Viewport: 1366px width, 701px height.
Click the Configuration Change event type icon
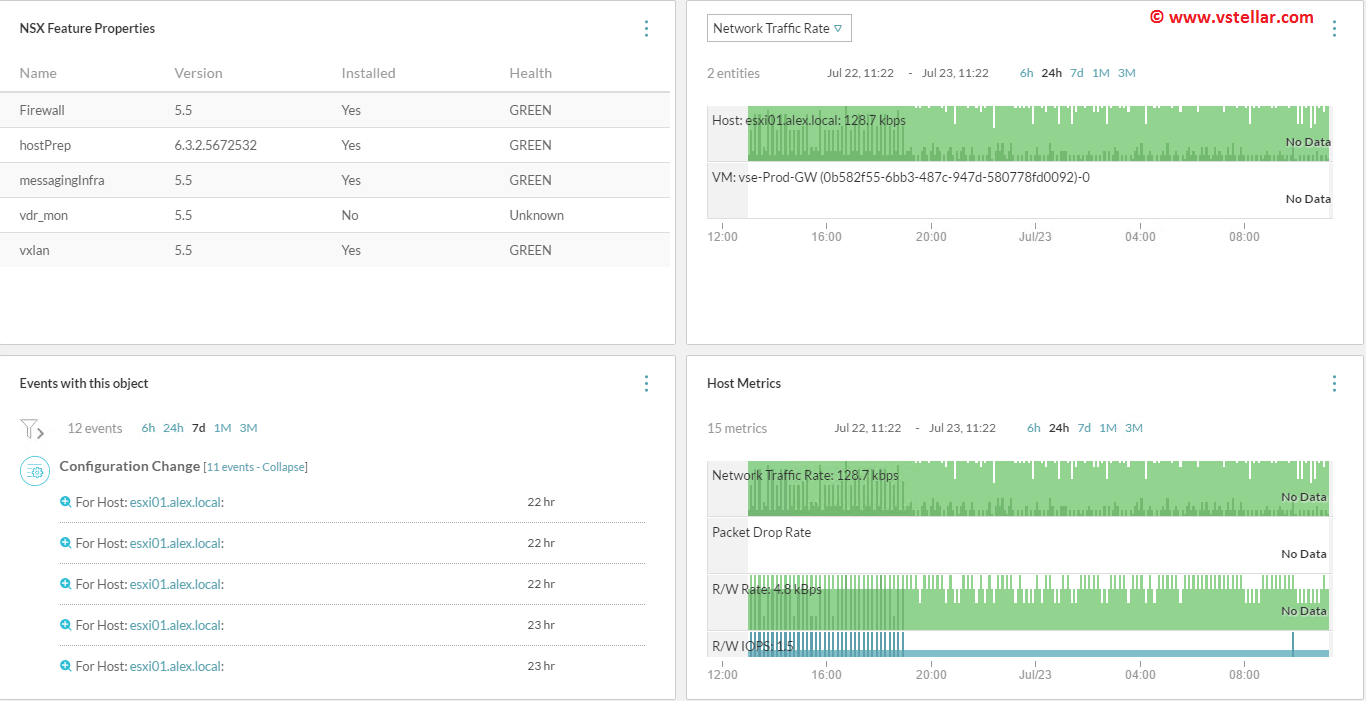(x=35, y=470)
